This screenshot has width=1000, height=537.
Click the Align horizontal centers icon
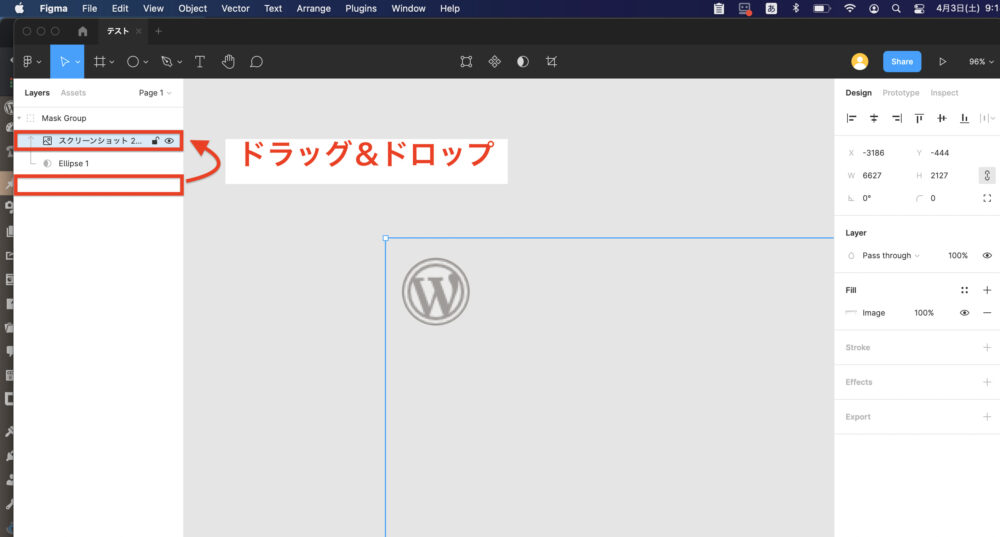874,118
